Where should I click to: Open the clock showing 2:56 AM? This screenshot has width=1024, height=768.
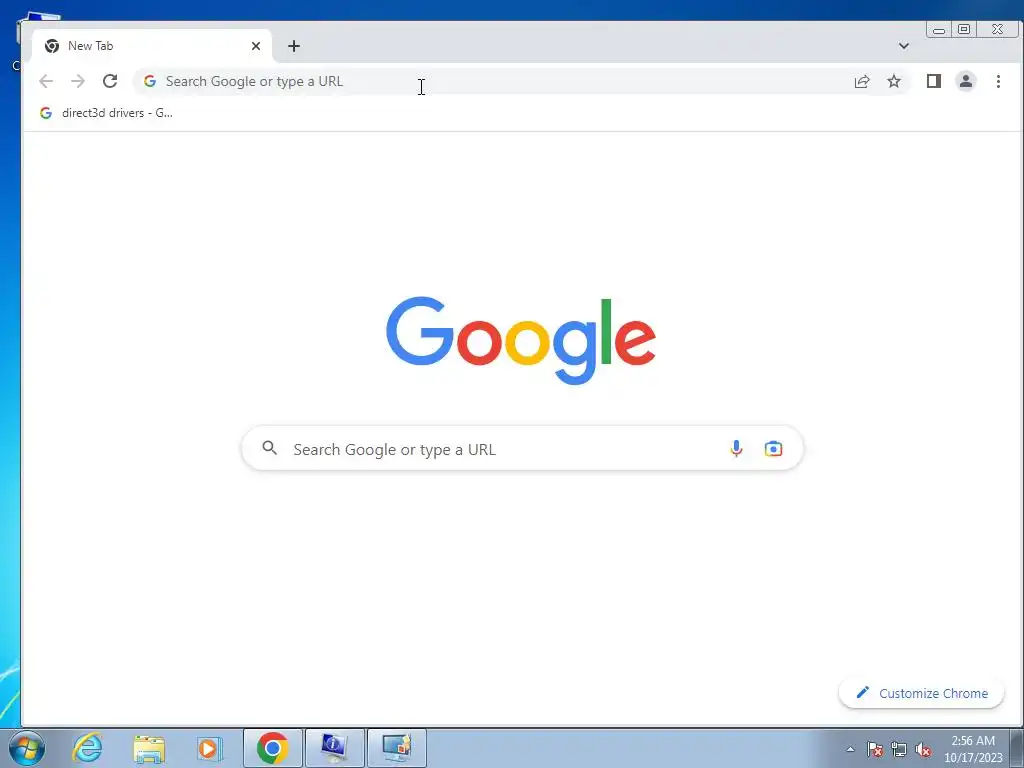pos(973,749)
